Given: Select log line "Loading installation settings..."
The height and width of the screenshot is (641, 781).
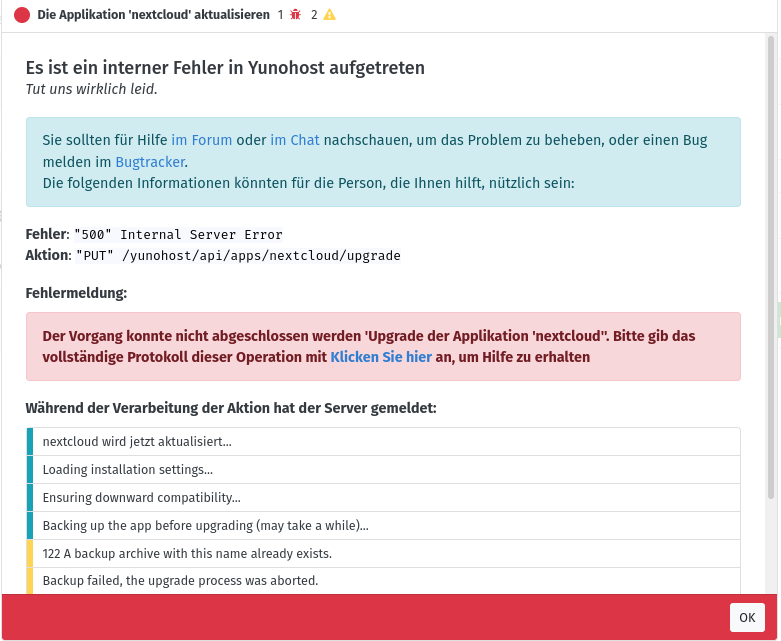Looking at the screenshot, I should [127, 470].
